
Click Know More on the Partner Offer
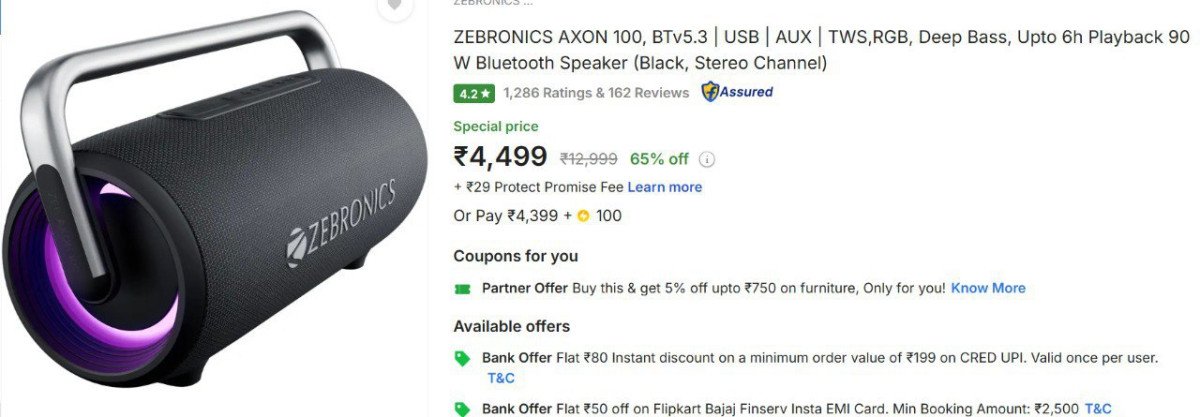(x=988, y=288)
